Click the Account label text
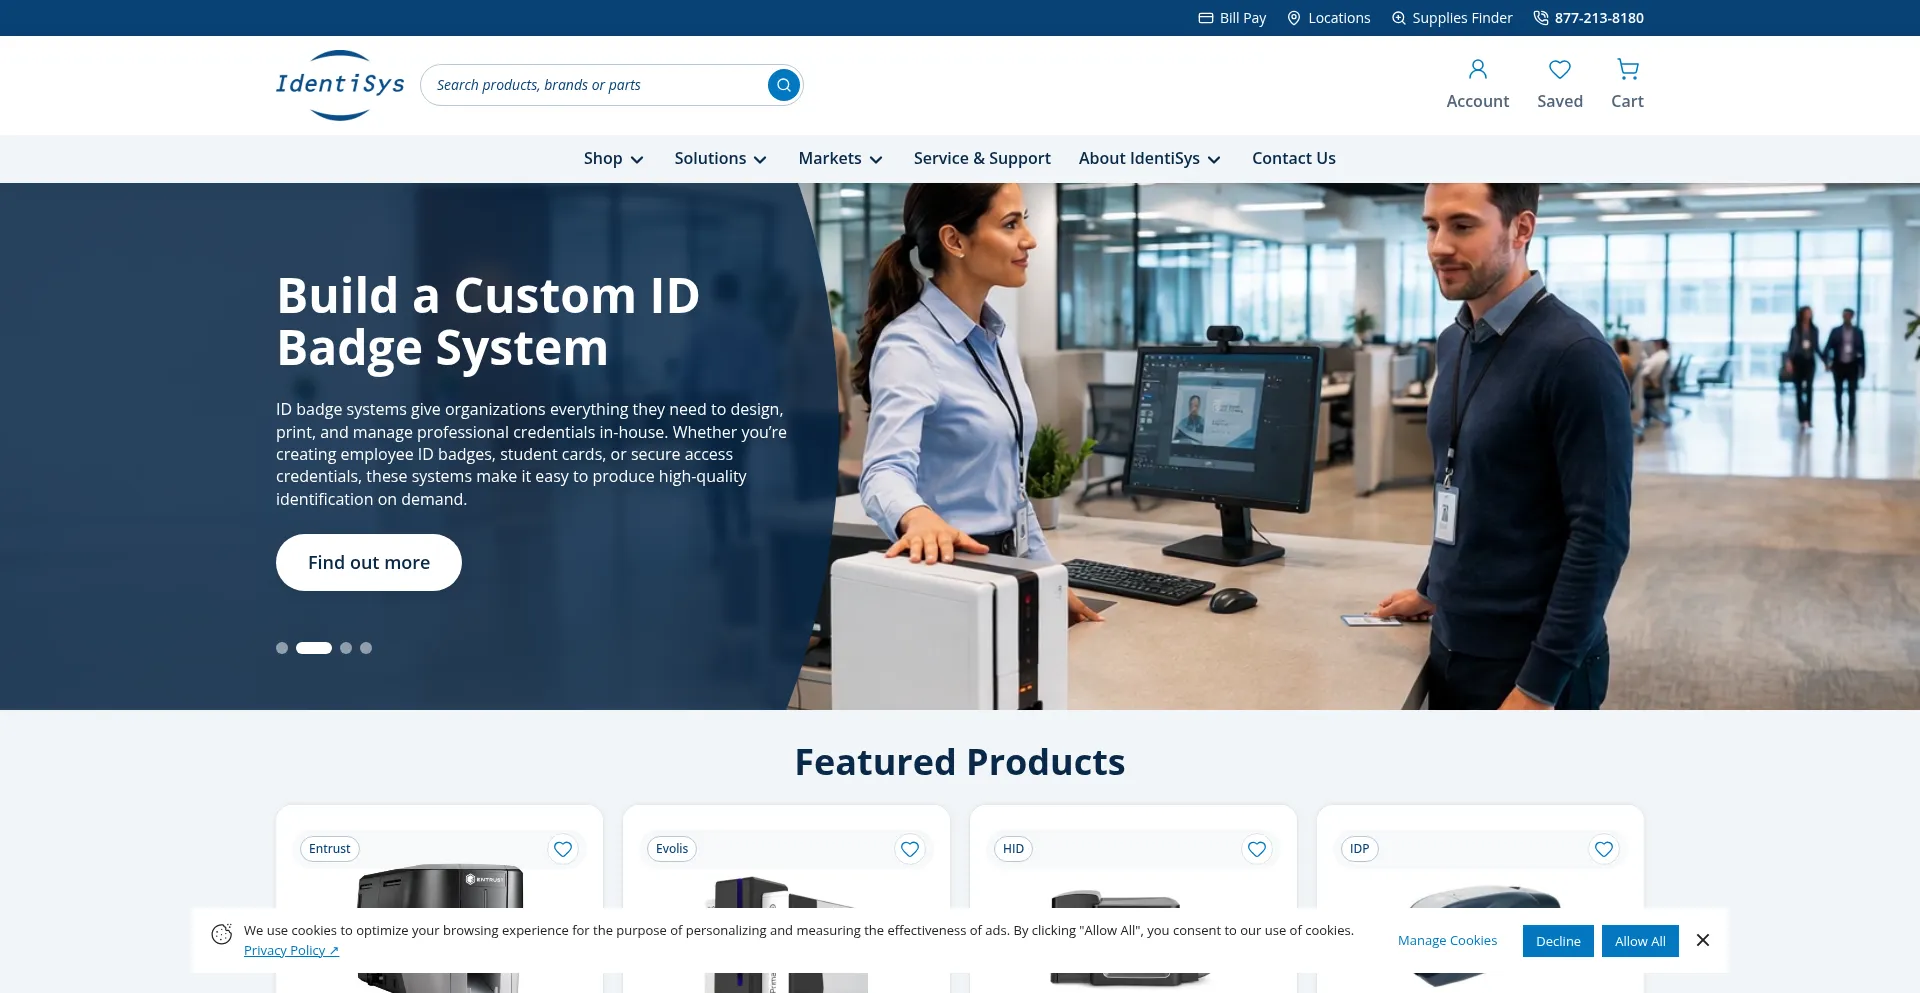This screenshot has width=1920, height=993. pyautogui.click(x=1477, y=101)
